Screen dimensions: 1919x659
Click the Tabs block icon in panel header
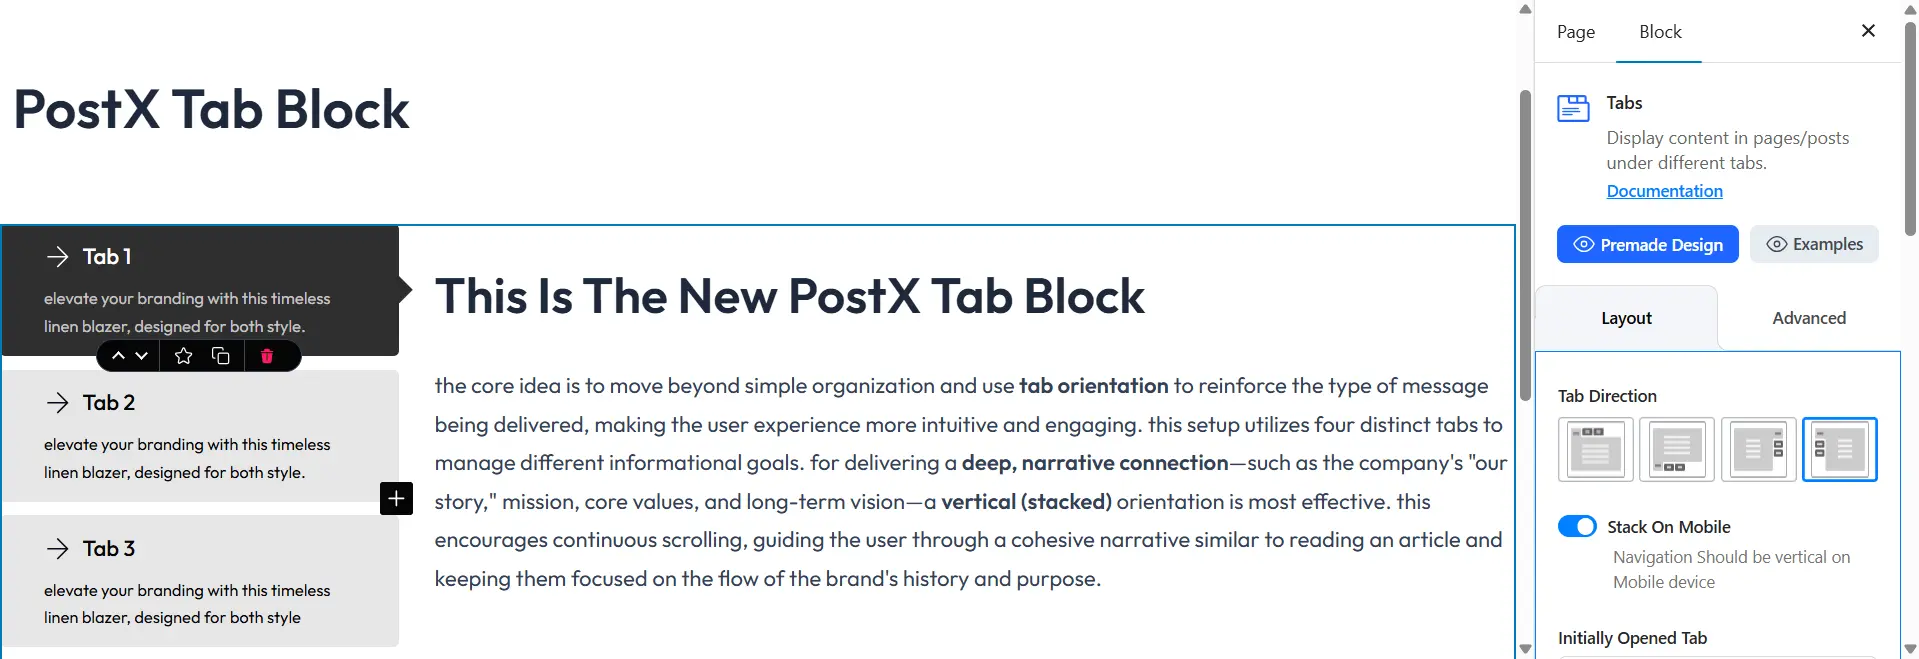click(1572, 107)
